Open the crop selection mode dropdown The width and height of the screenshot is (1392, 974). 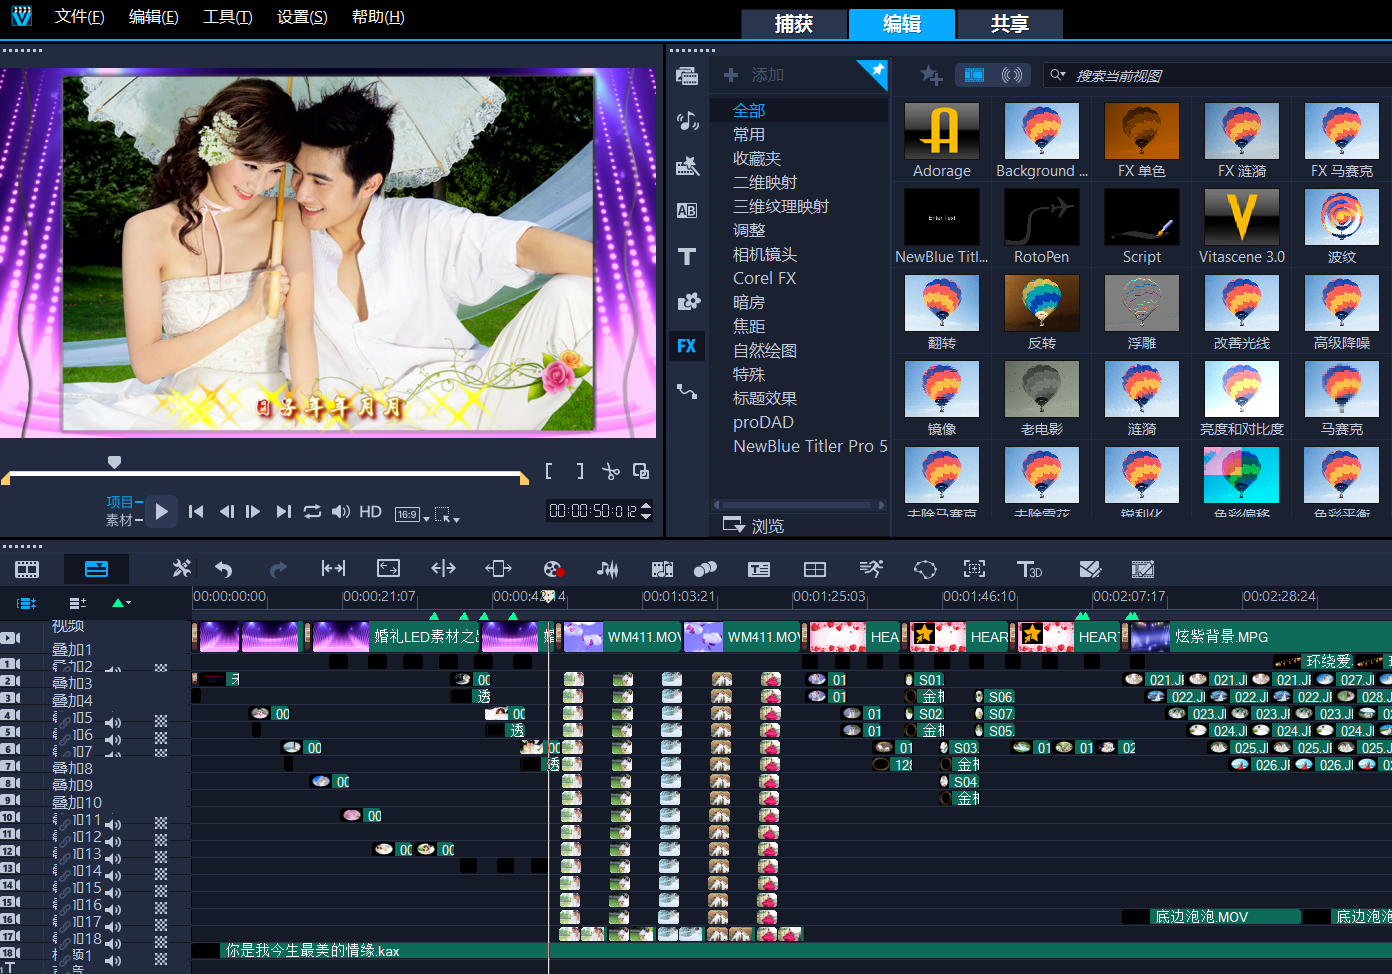tap(447, 514)
